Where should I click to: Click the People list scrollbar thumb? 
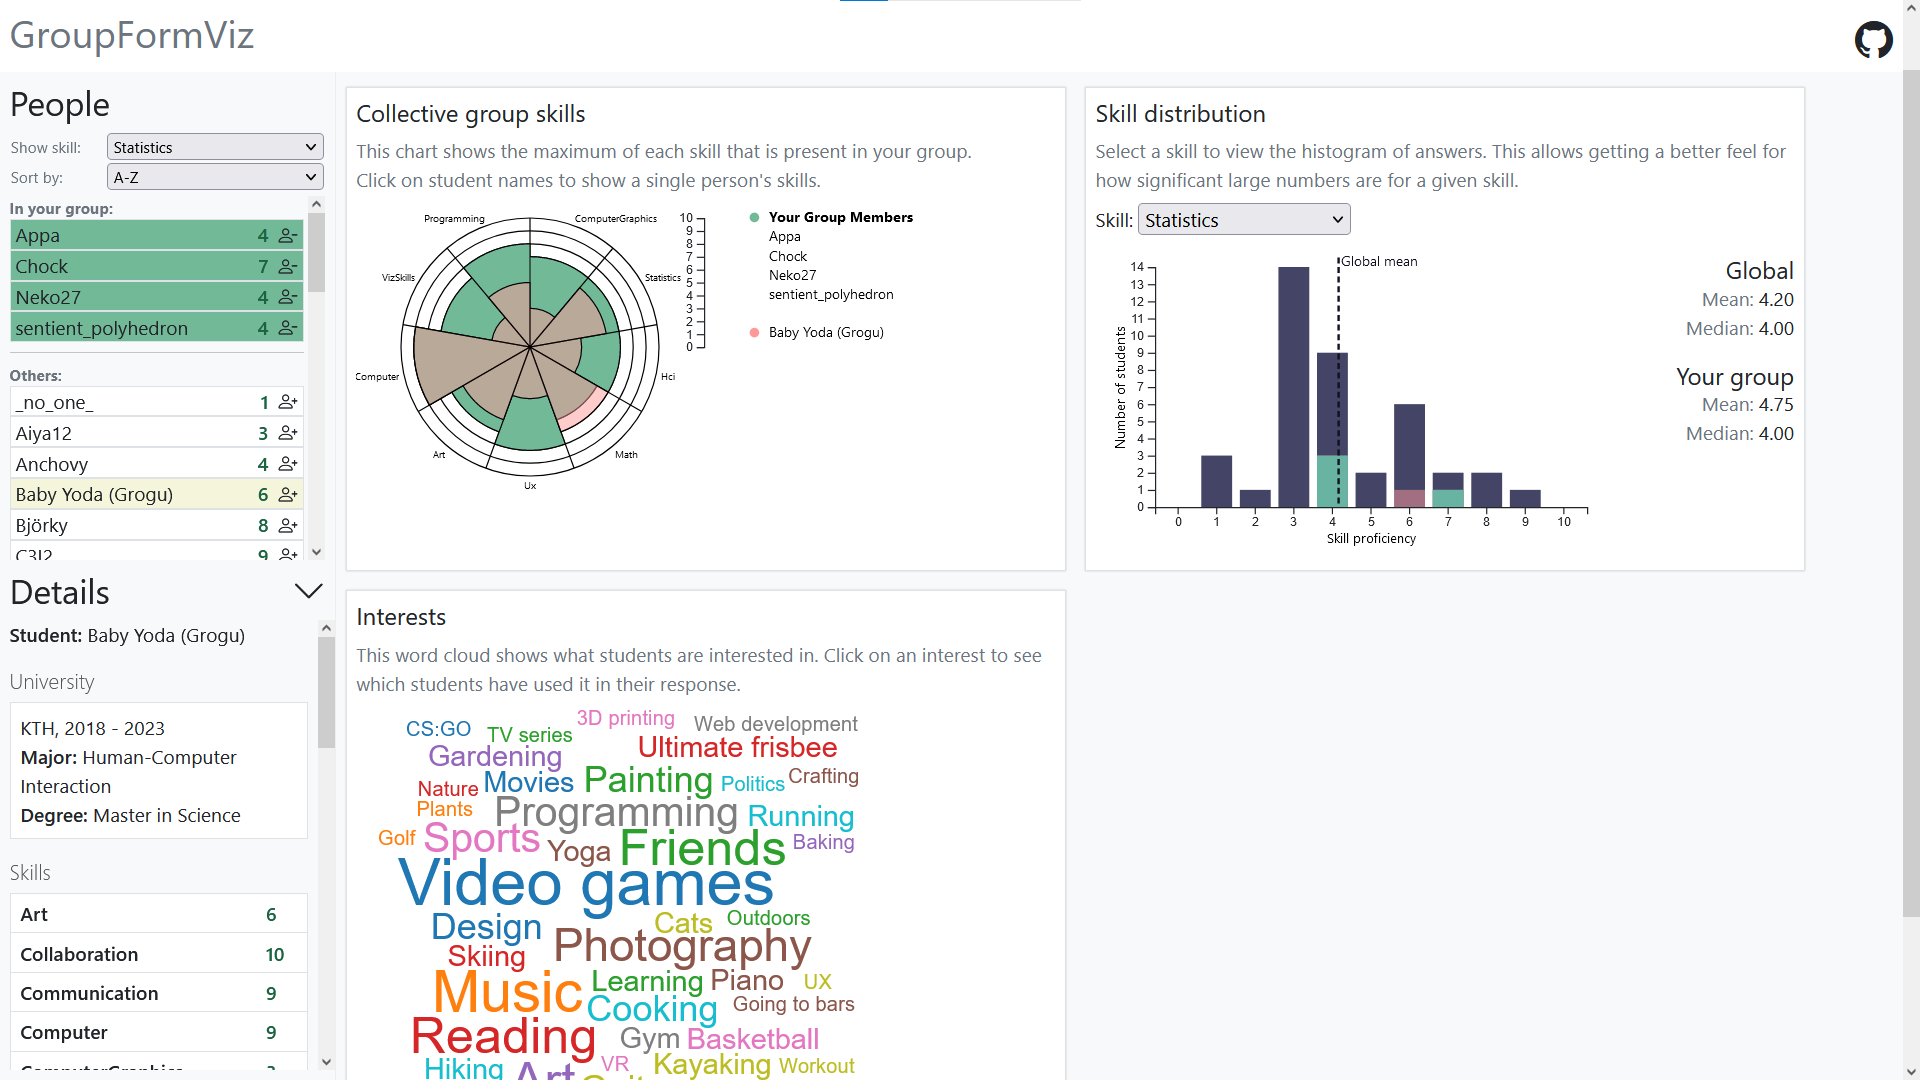click(x=317, y=252)
